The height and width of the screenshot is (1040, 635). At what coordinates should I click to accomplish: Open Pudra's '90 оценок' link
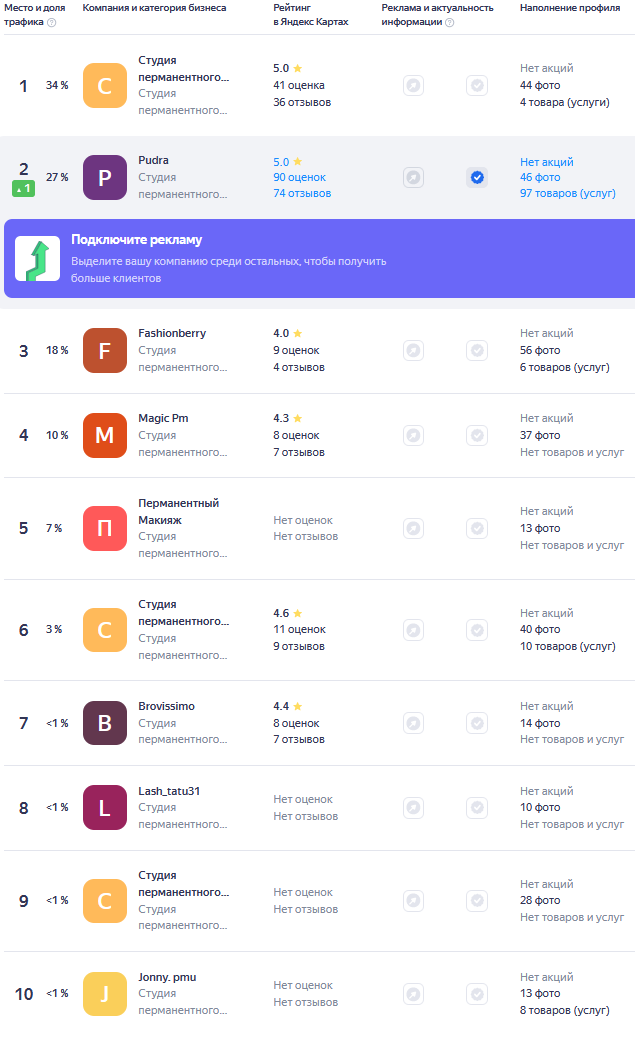(299, 177)
